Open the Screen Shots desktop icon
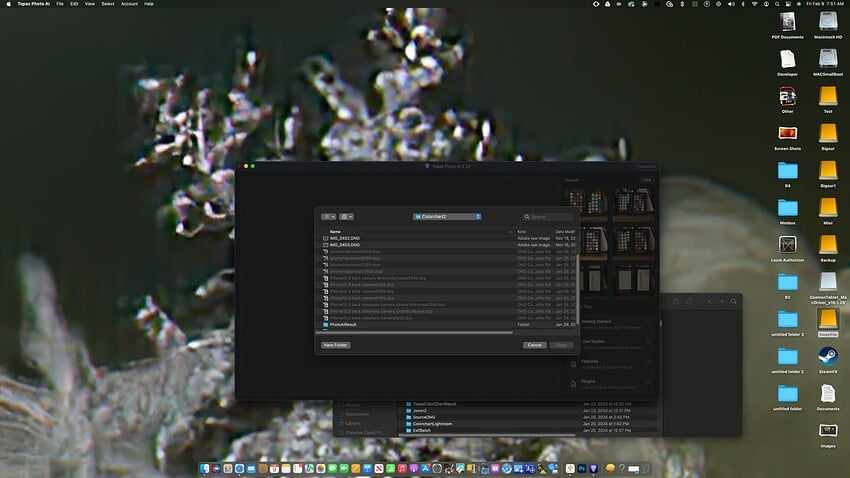Image resolution: width=850 pixels, height=478 pixels. click(x=787, y=133)
